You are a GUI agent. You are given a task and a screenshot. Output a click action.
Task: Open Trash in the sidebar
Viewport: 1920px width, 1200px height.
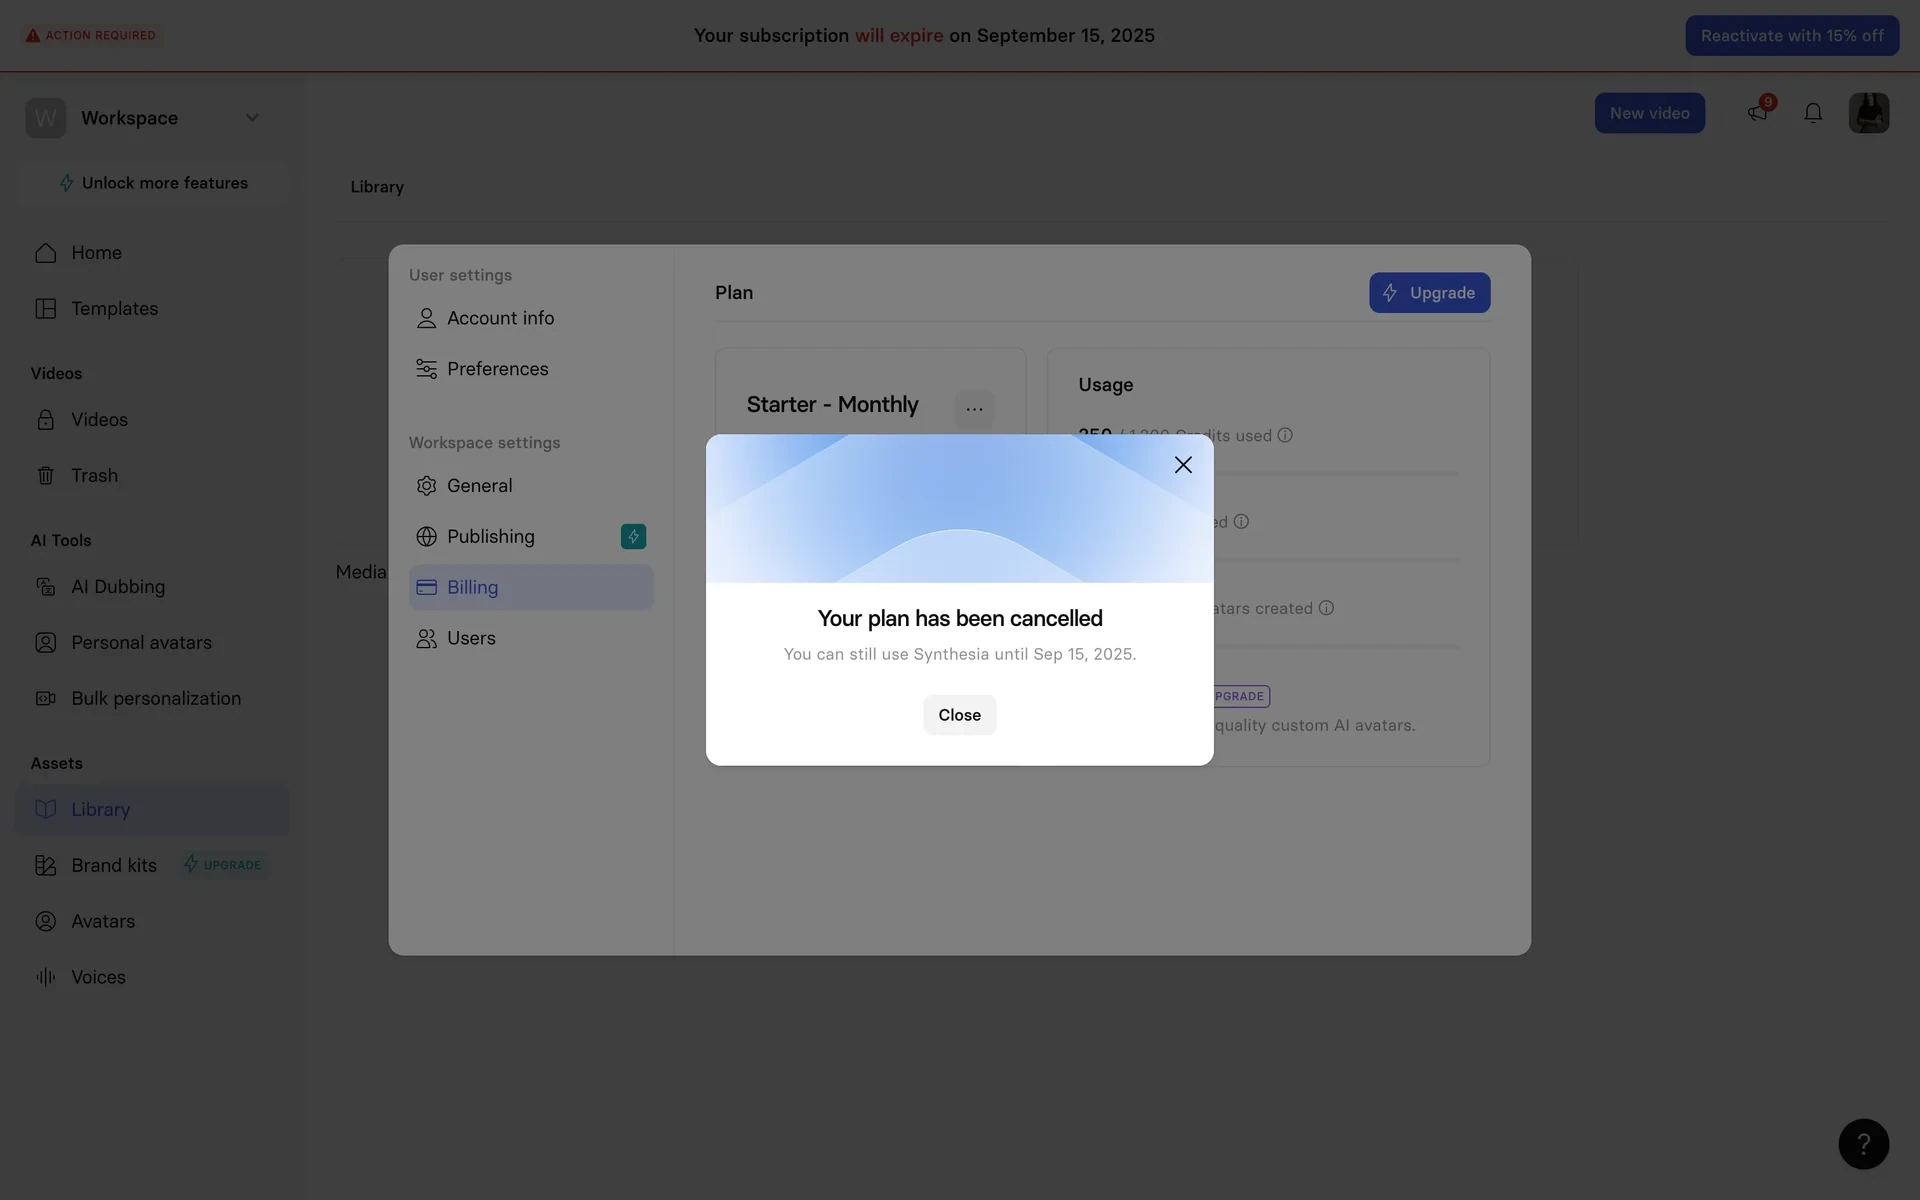click(152, 476)
